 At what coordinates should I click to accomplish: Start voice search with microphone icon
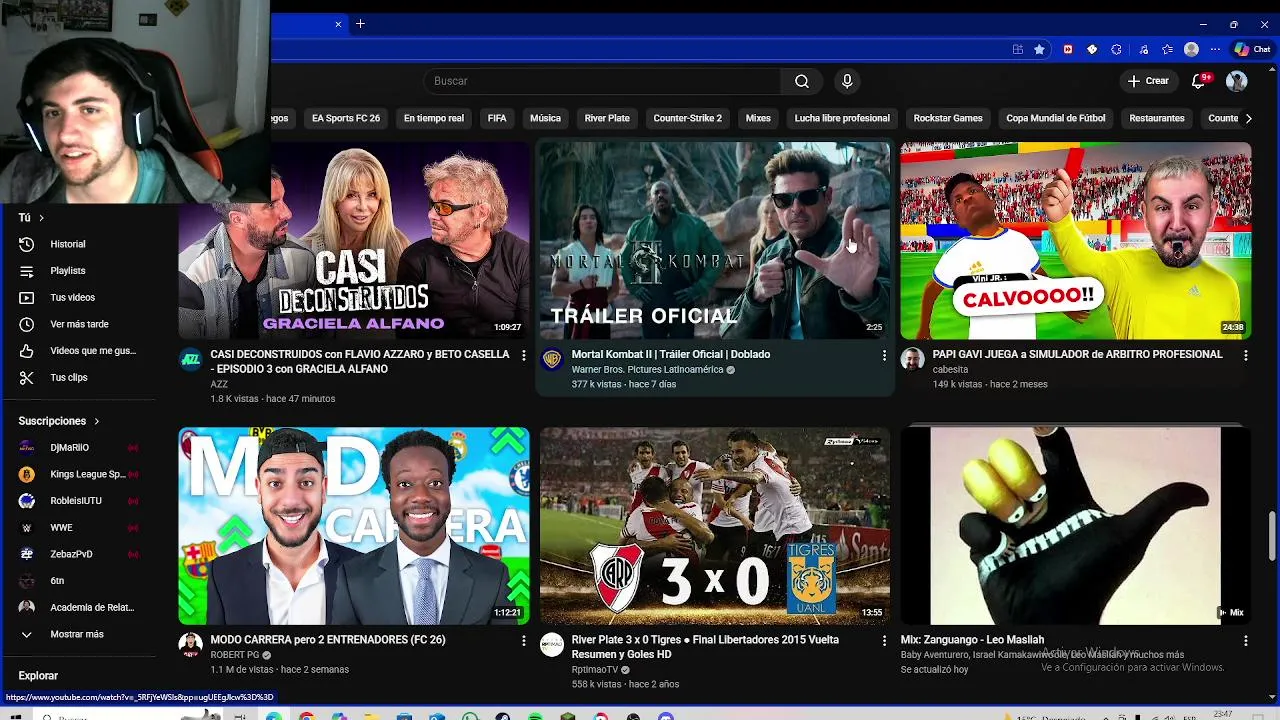click(847, 81)
